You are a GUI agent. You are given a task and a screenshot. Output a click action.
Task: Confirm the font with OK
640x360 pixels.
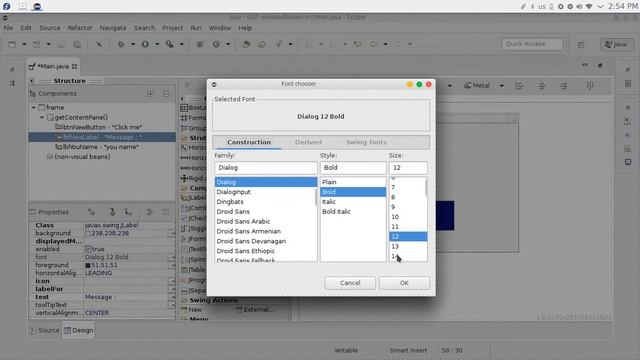[404, 283]
